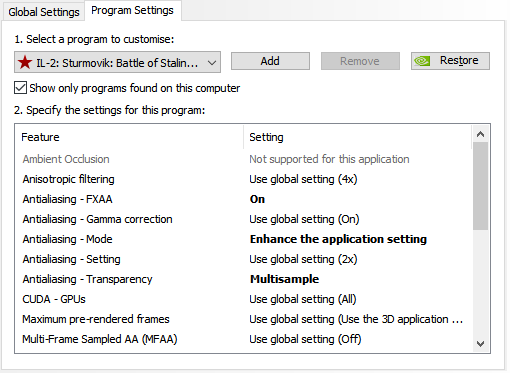This screenshot has height=373, width=510.
Task: Open CUDA 'Use global setting (All)' value
Action: point(303,299)
